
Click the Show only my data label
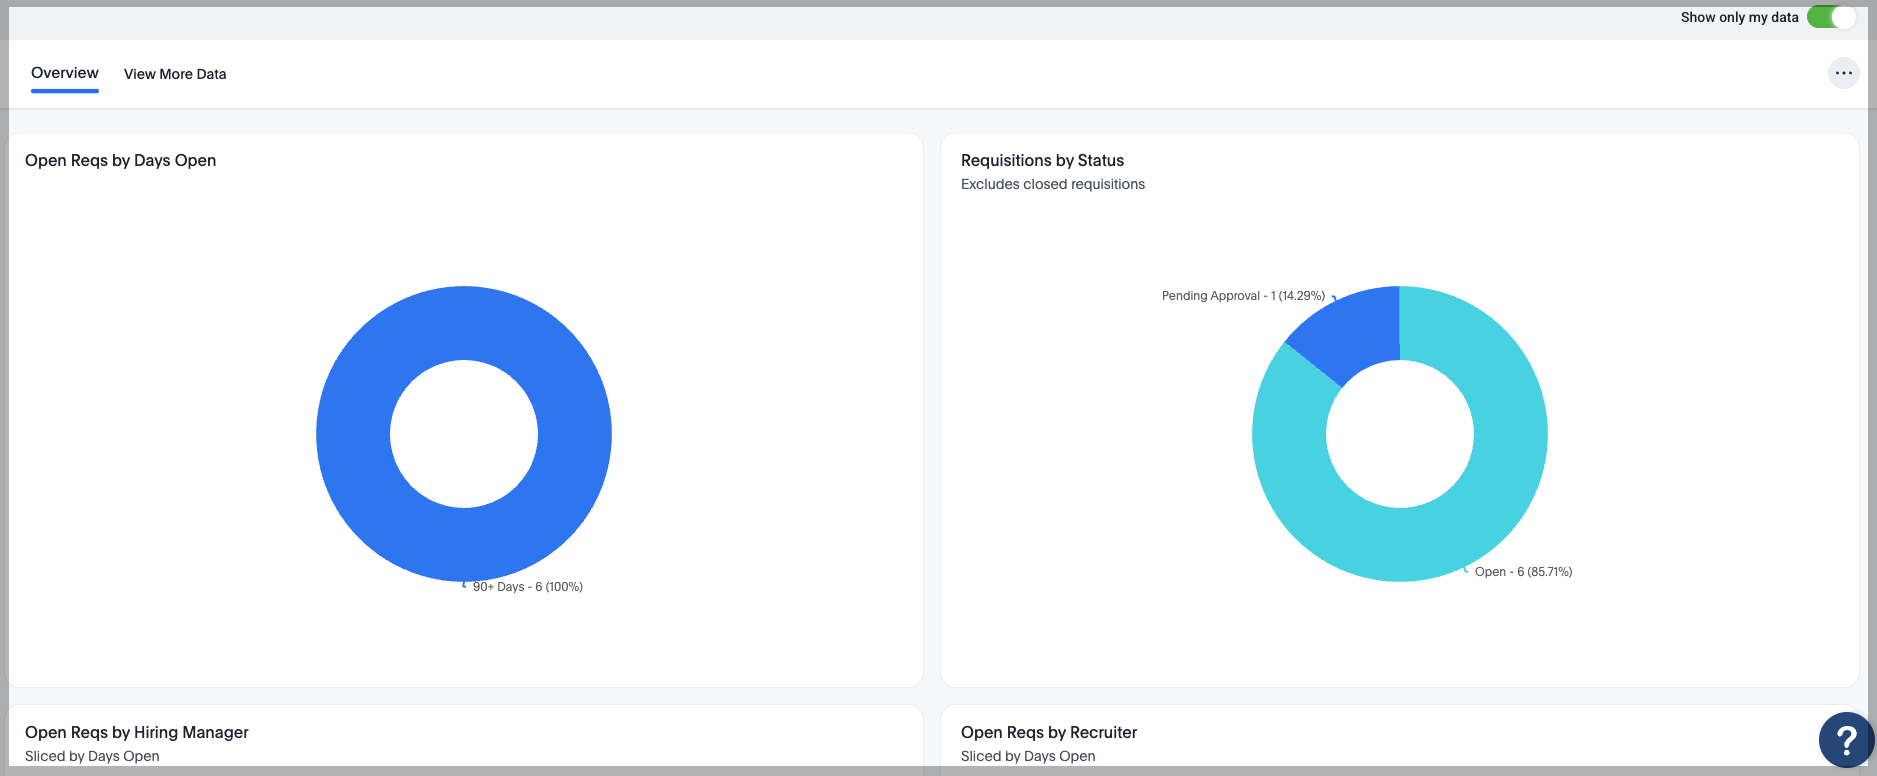click(x=1739, y=17)
